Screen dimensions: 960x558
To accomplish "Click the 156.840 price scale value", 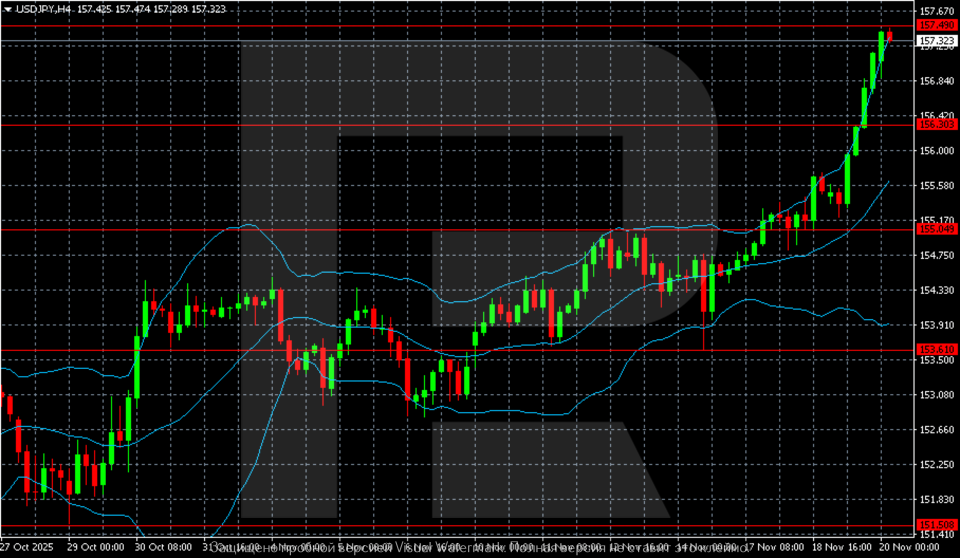I will coord(936,80).
